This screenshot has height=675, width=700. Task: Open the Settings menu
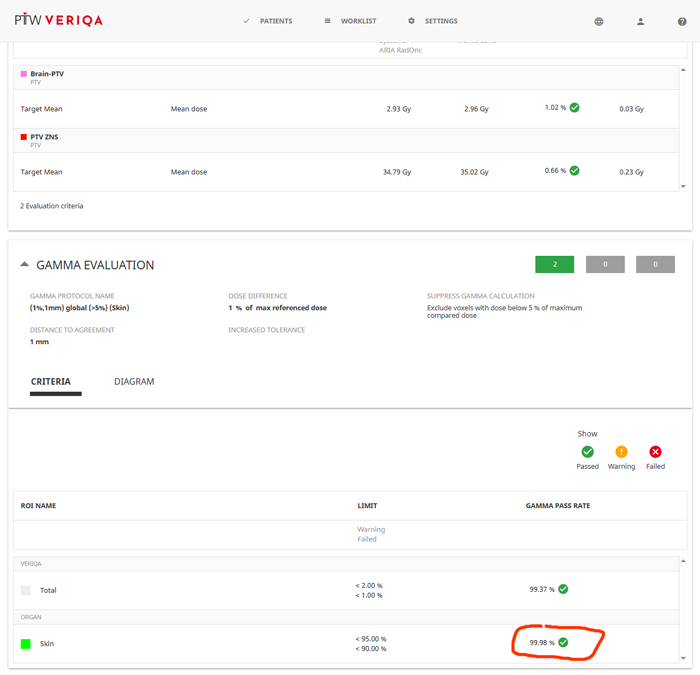tap(441, 21)
